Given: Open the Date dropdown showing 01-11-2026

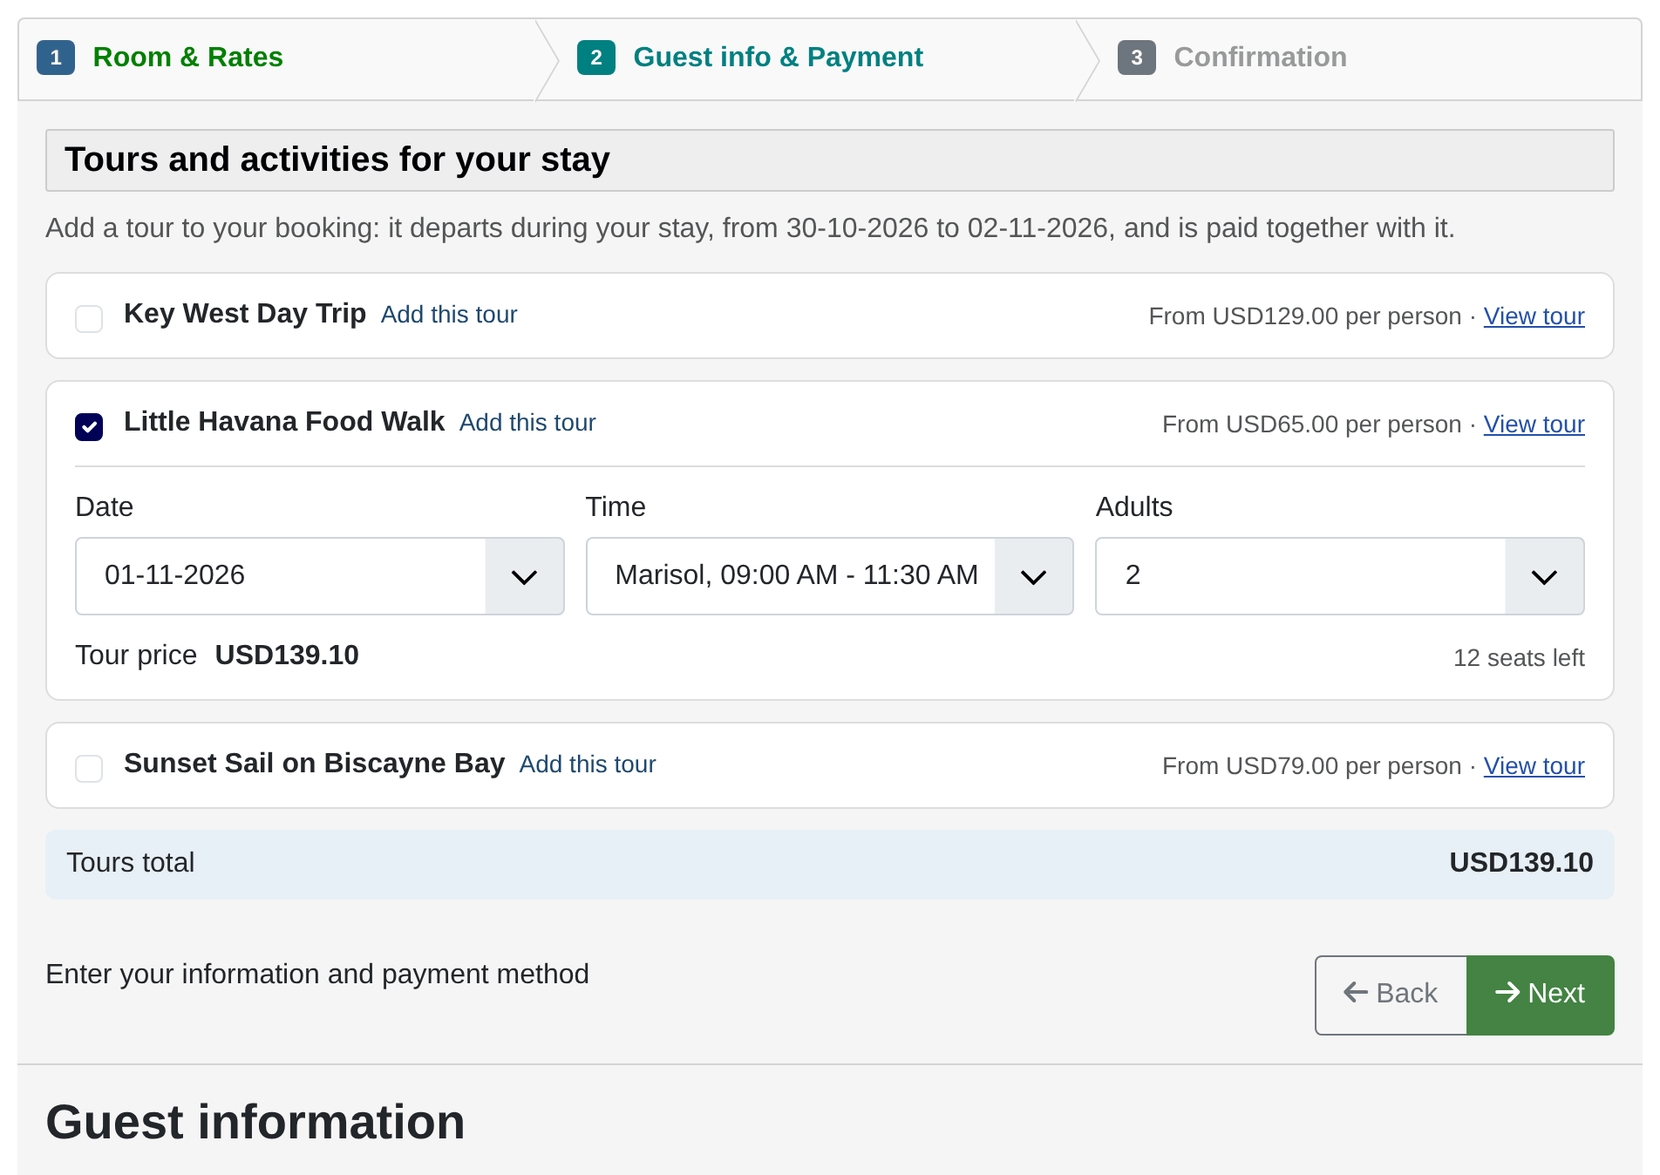Looking at the screenshot, I should pos(320,576).
